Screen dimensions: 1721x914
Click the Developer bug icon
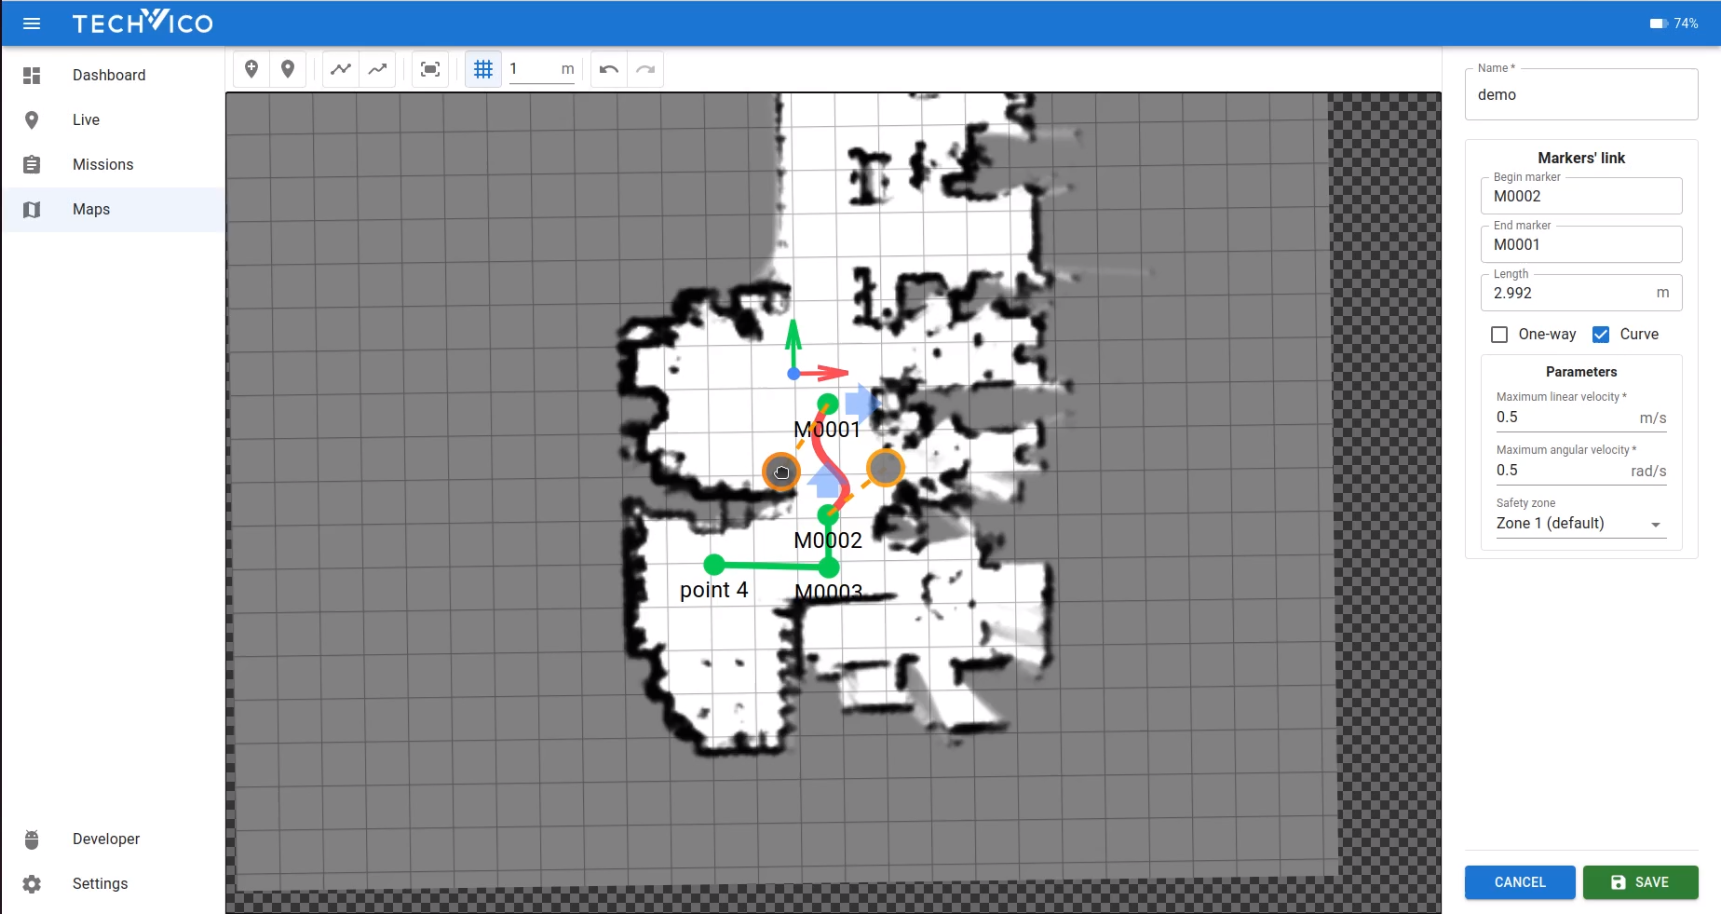pyautogui.click(x=32, y=839)
